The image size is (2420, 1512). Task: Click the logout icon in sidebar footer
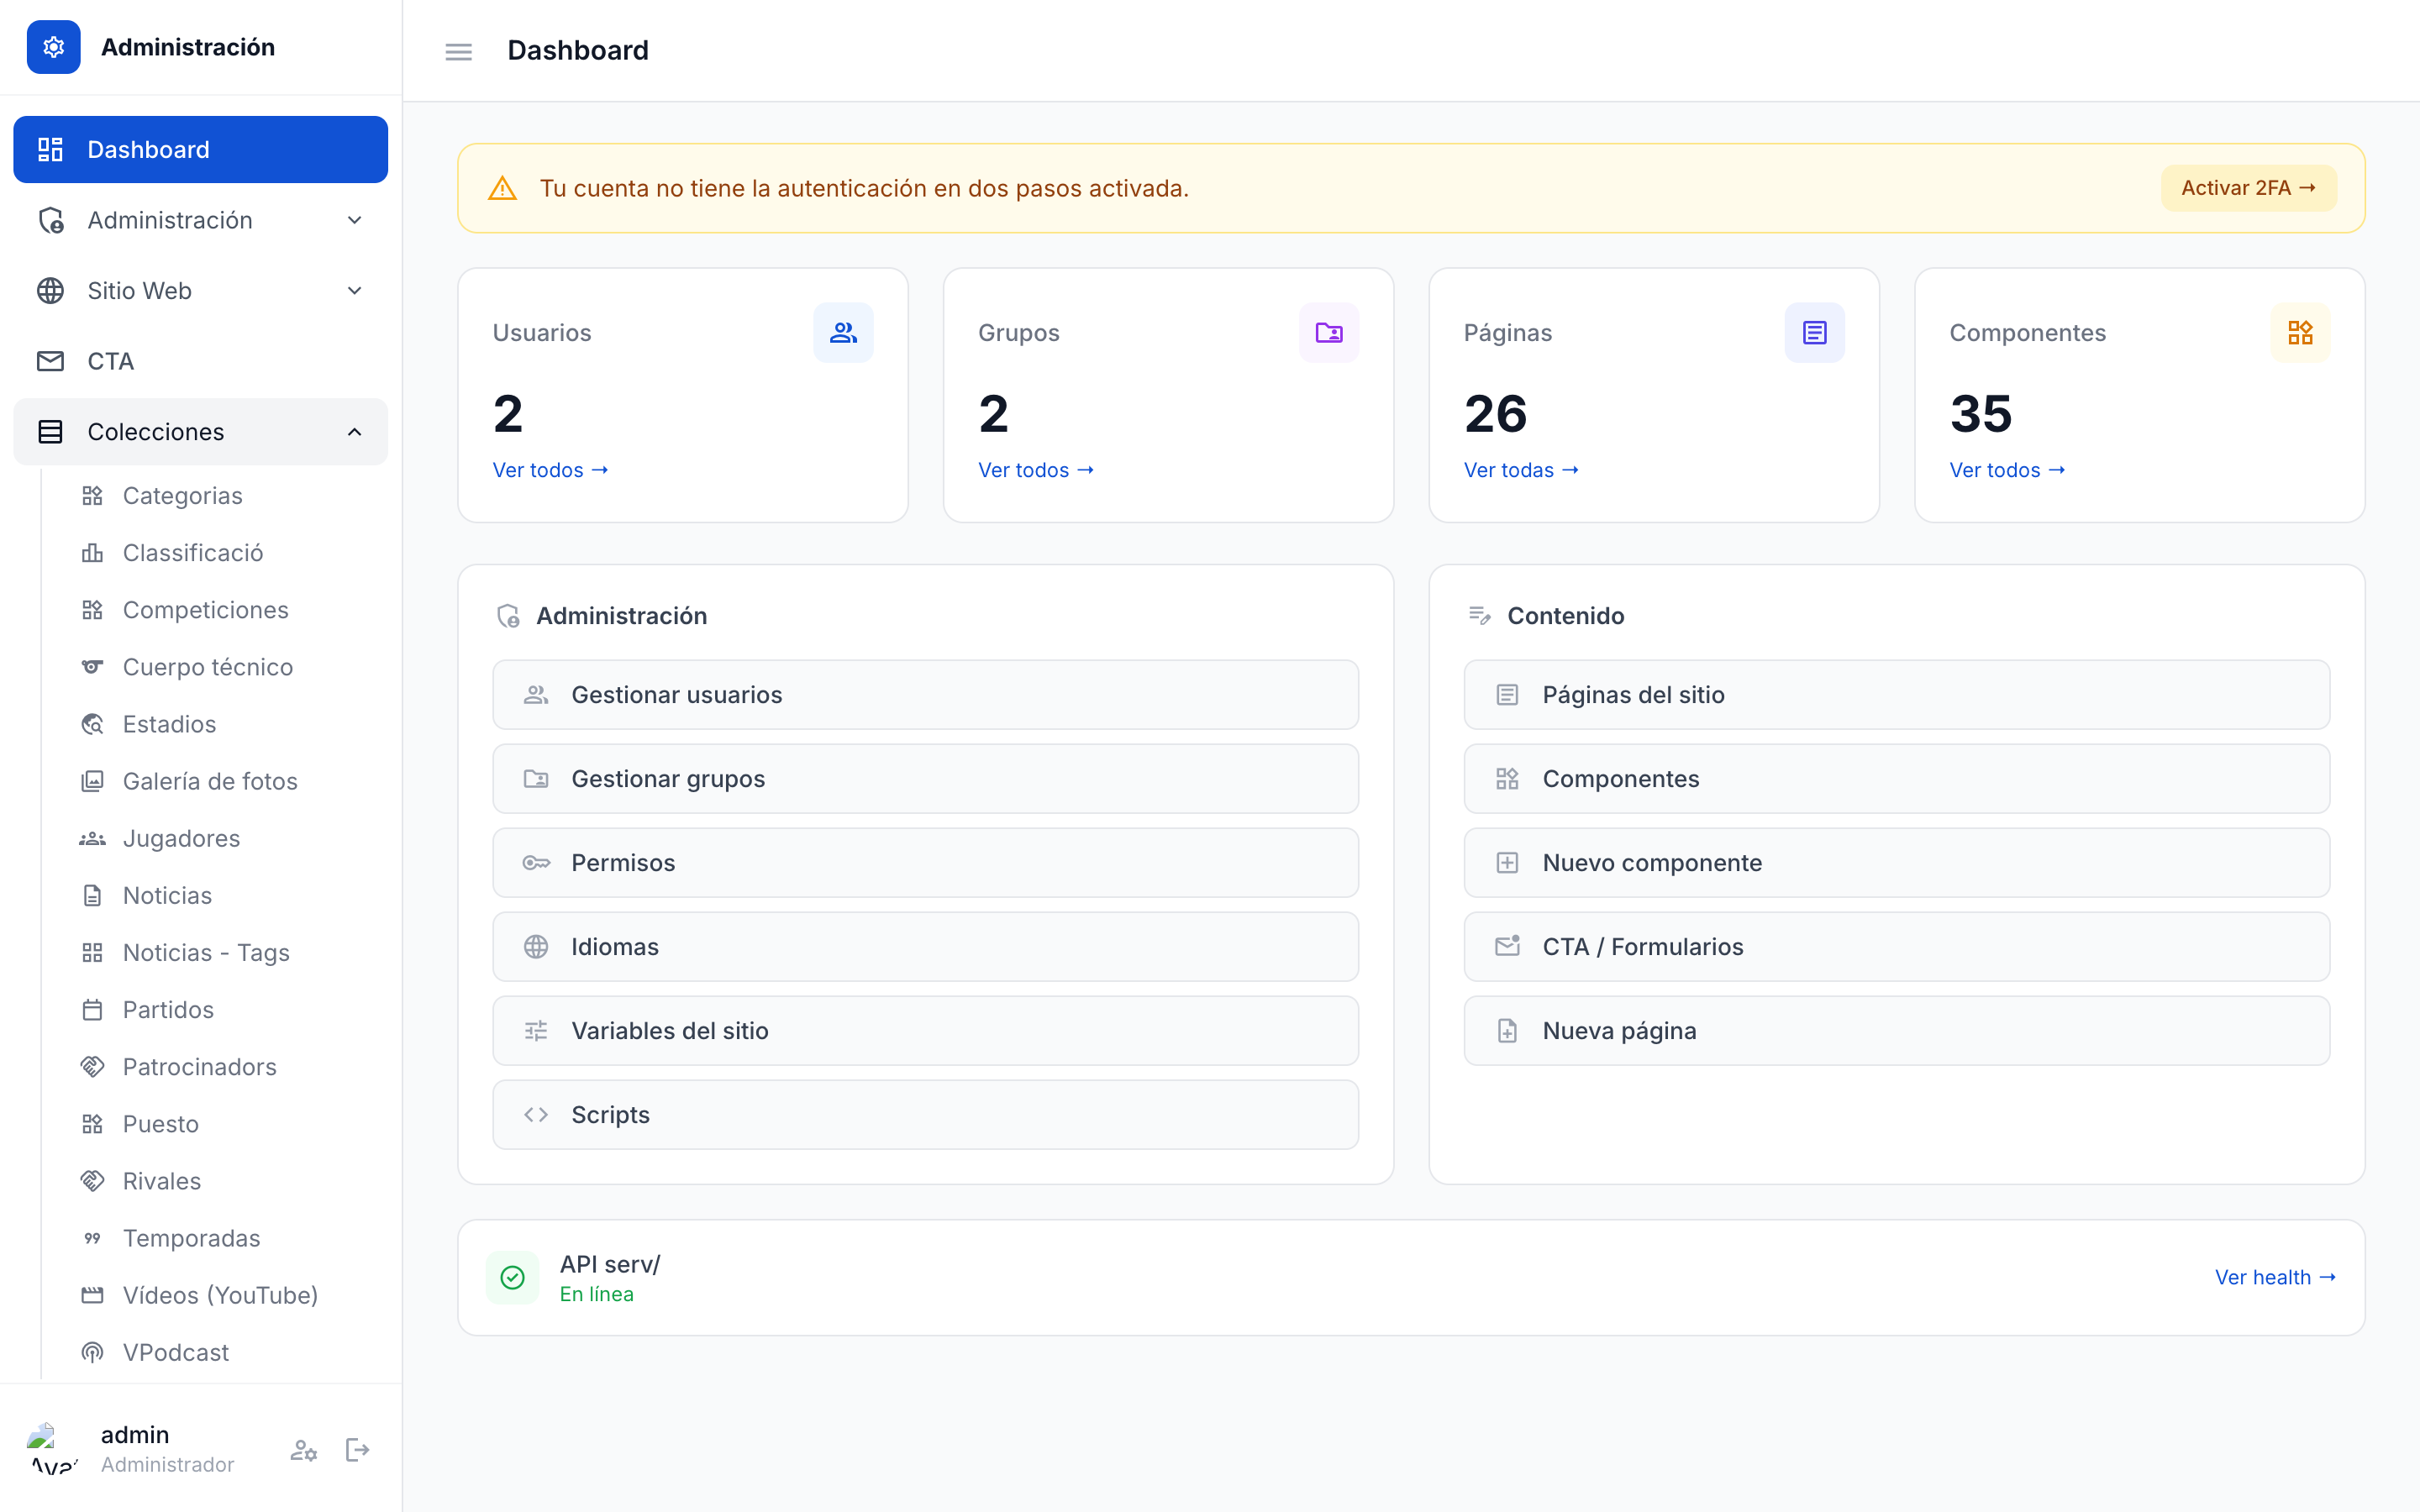coord(357,1450)
